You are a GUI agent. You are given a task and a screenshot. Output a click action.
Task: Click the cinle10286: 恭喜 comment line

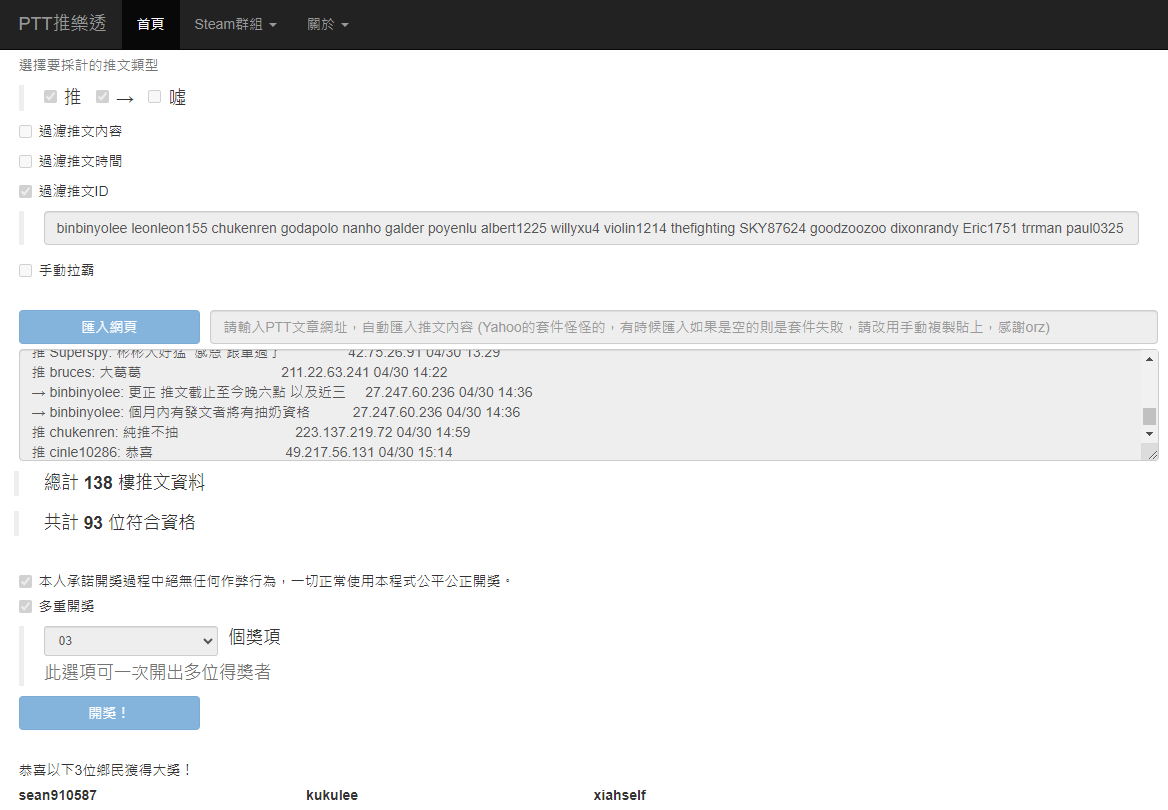click(242, 452)
